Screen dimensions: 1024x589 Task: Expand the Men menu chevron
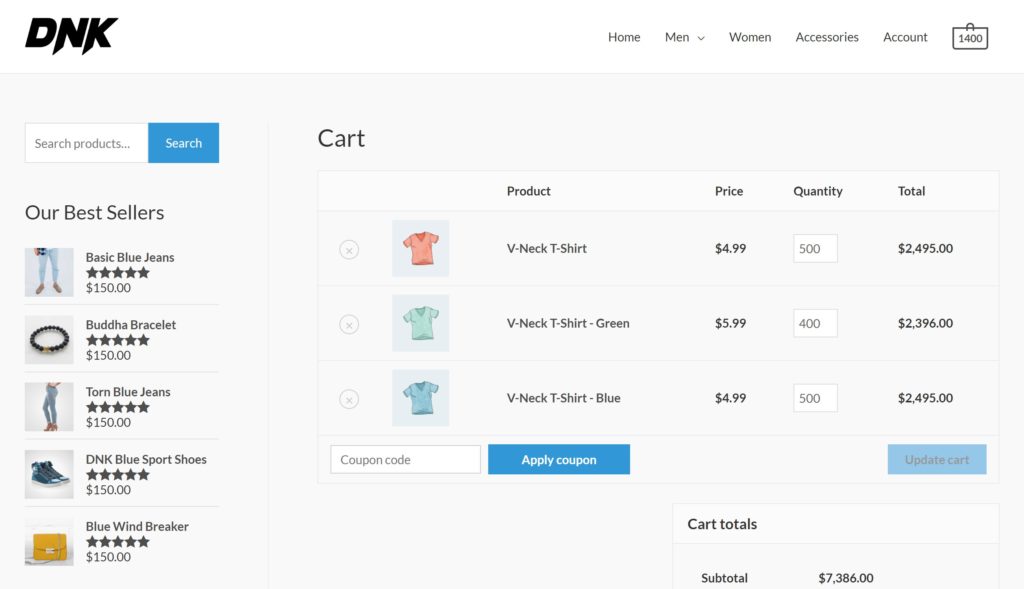tap(701, 38)
